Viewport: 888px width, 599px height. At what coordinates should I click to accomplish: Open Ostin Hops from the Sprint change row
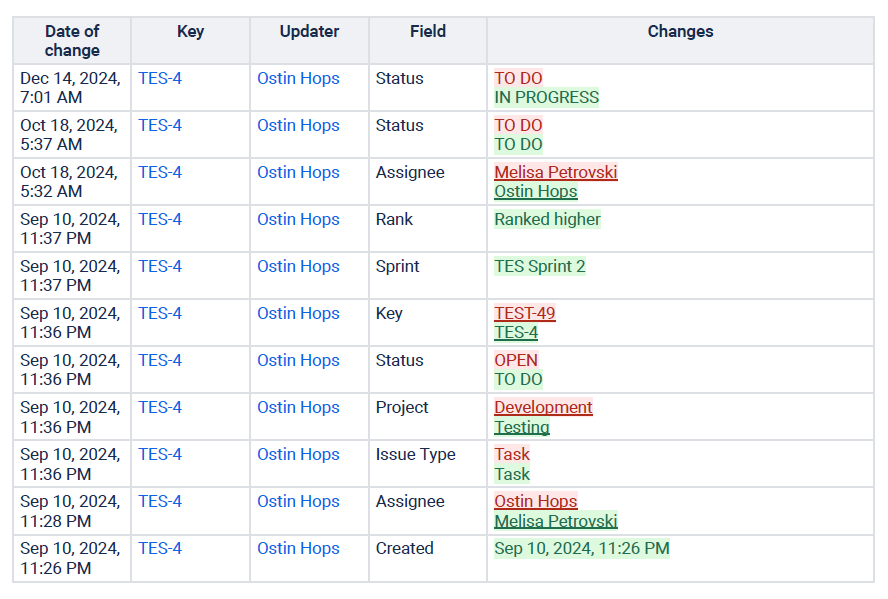tap(298, 266)
